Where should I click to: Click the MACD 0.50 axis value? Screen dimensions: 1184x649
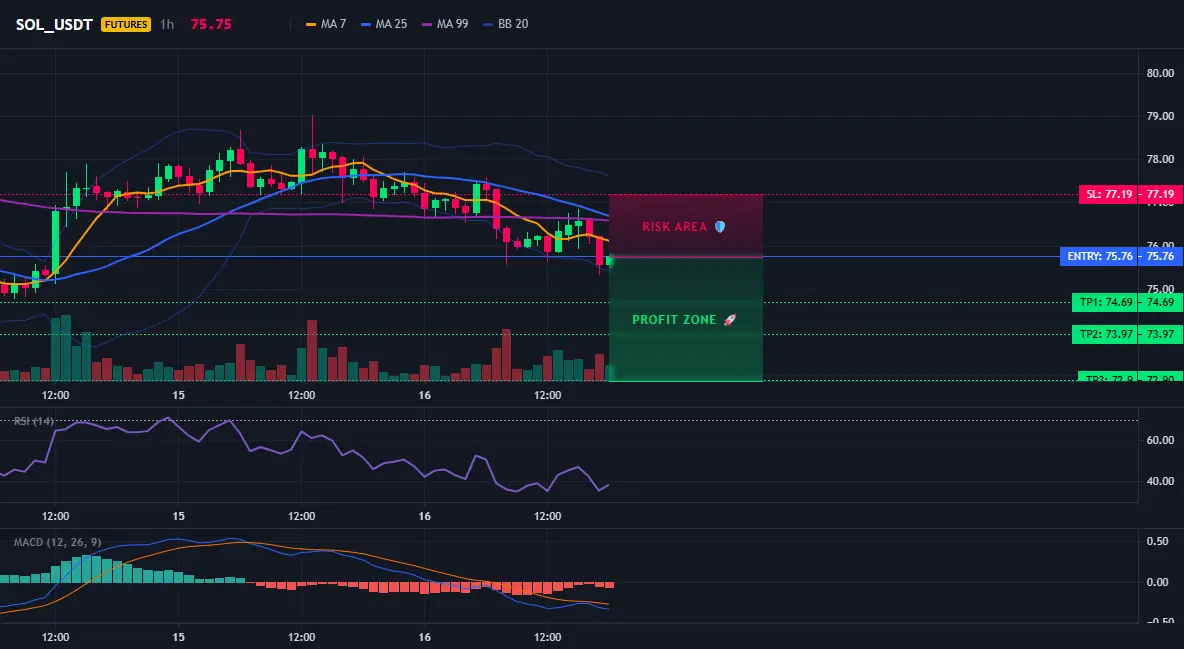1157,541
